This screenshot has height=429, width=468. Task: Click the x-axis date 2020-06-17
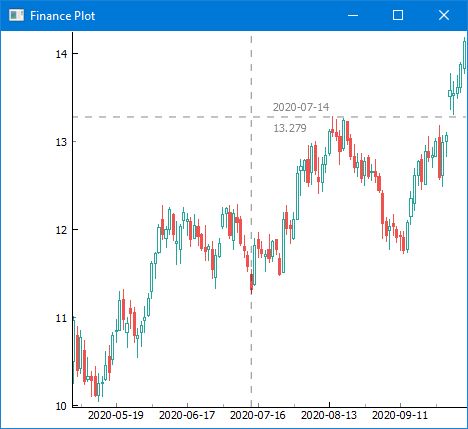(x=187, y=415)
